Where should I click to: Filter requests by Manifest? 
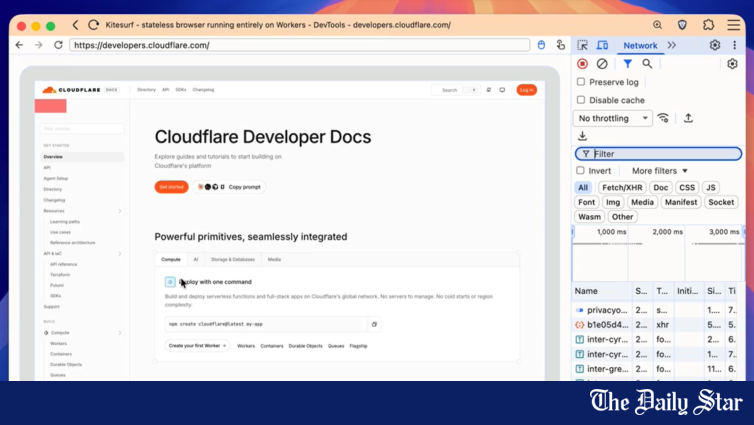coord(680,202)
